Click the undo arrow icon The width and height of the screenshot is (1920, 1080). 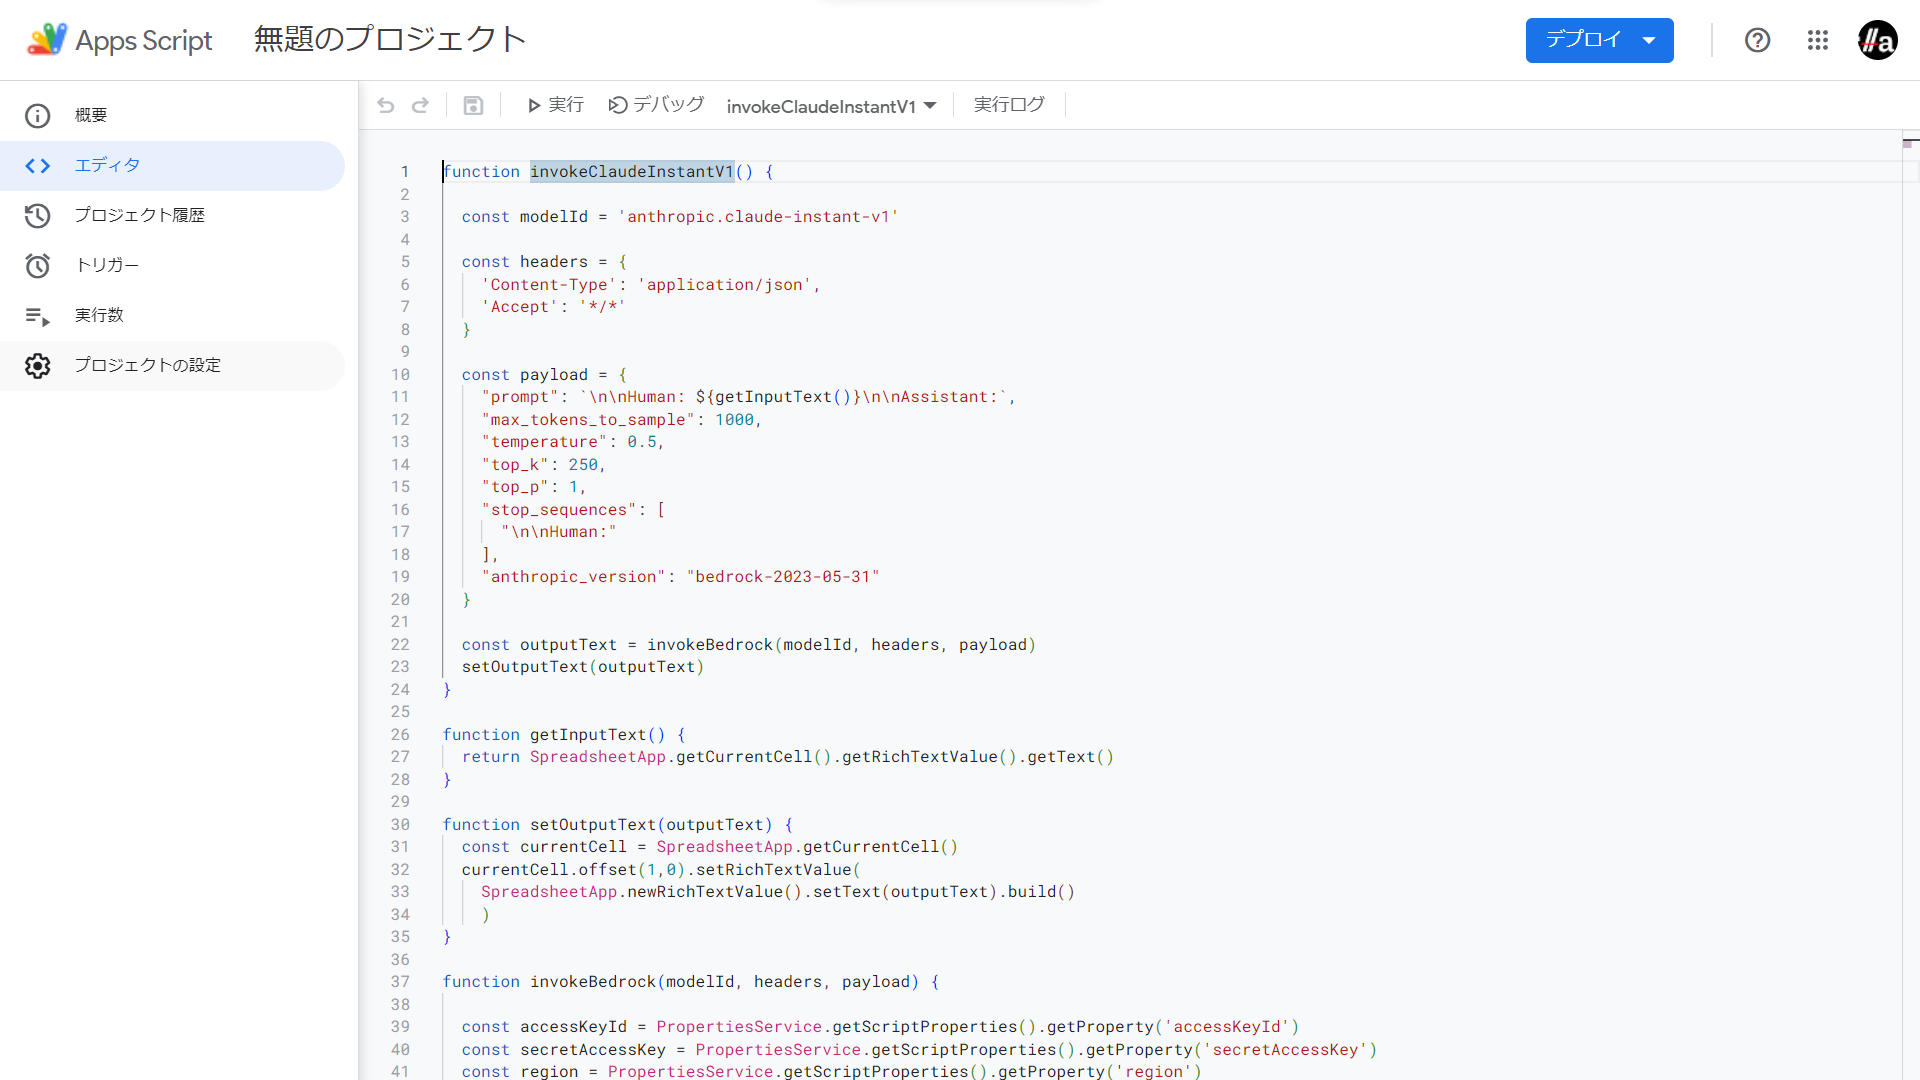386,105
